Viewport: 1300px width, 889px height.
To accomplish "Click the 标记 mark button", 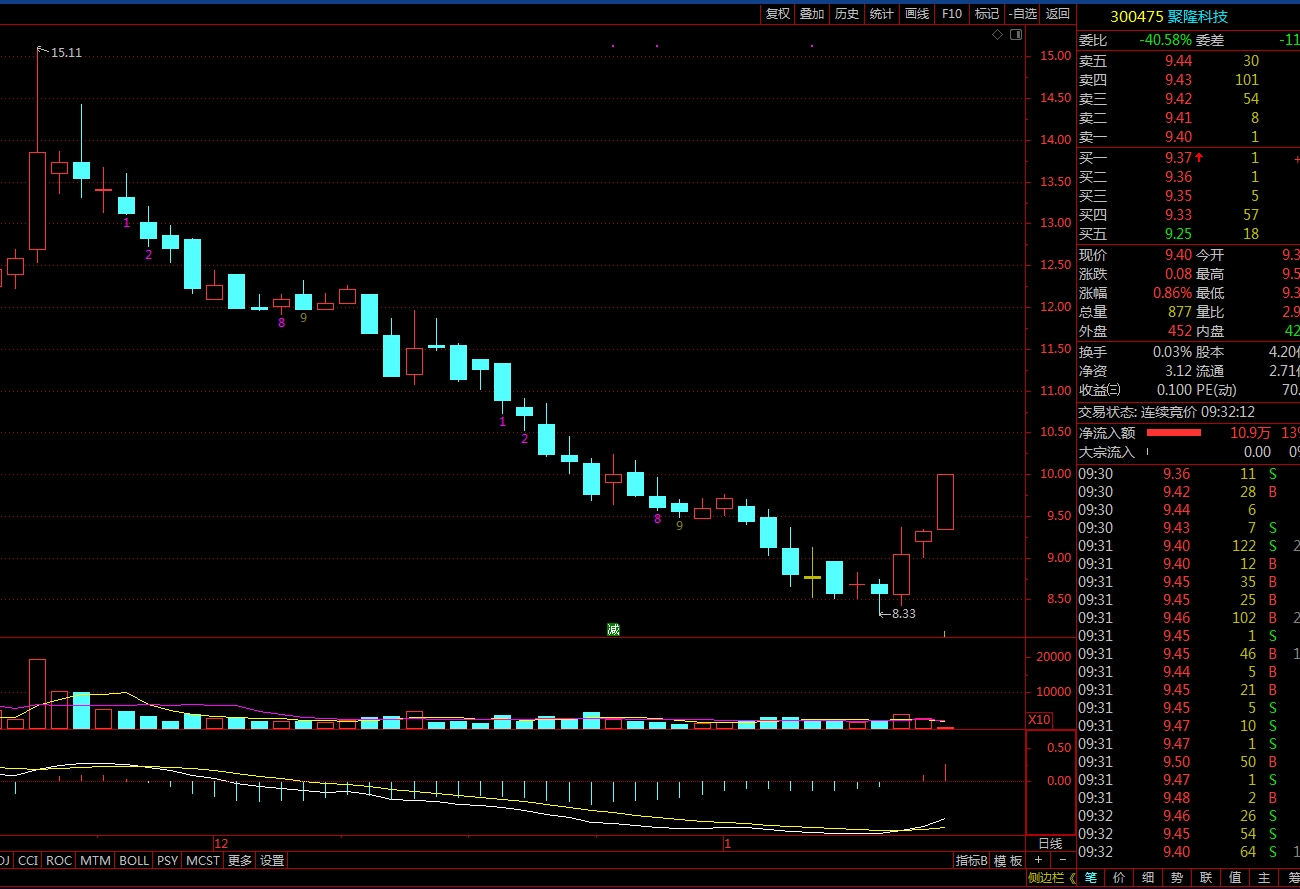I will [987, 14].
